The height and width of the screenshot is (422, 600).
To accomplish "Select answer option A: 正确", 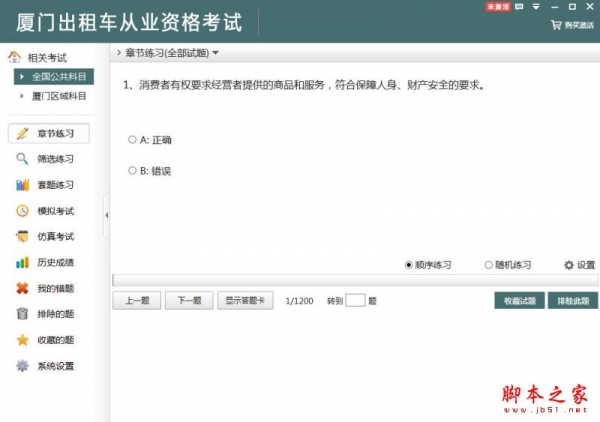I will coord(133,140).
